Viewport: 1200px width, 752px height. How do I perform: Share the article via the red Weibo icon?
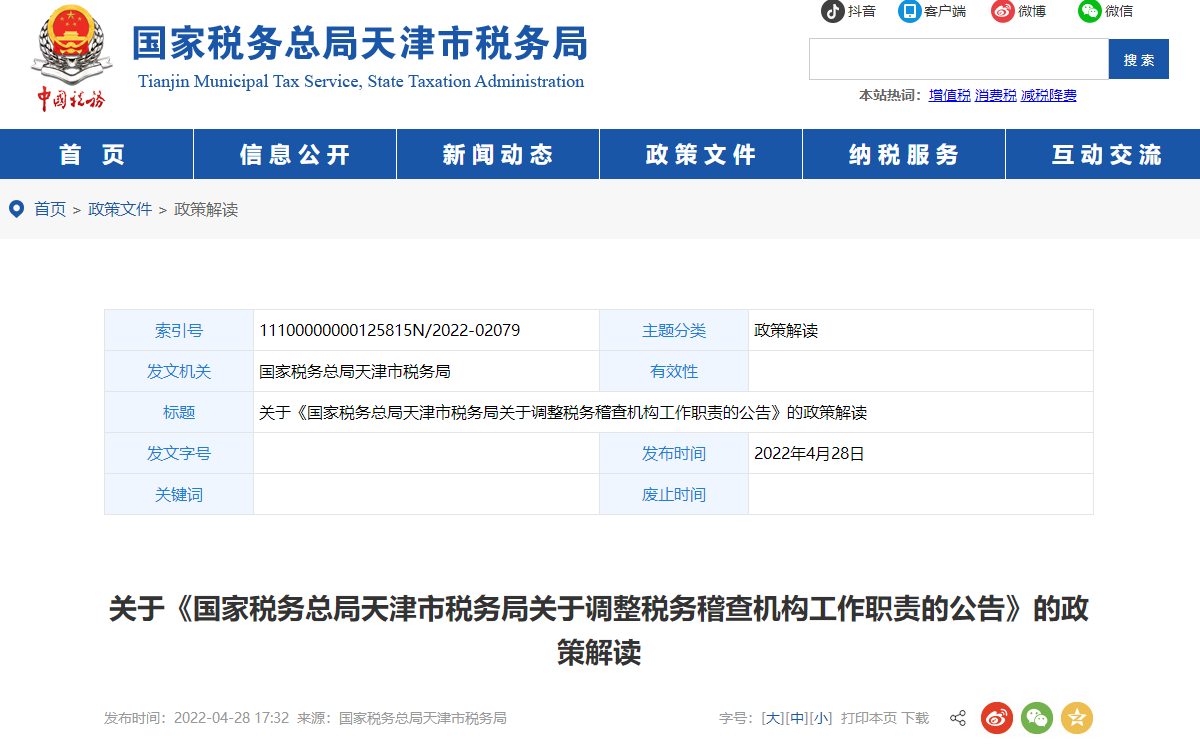[997, 718]
